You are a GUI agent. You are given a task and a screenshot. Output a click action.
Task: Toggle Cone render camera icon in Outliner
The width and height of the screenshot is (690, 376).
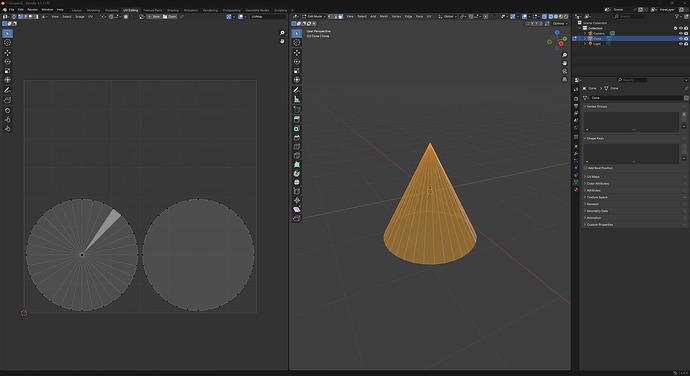(686, 39)
